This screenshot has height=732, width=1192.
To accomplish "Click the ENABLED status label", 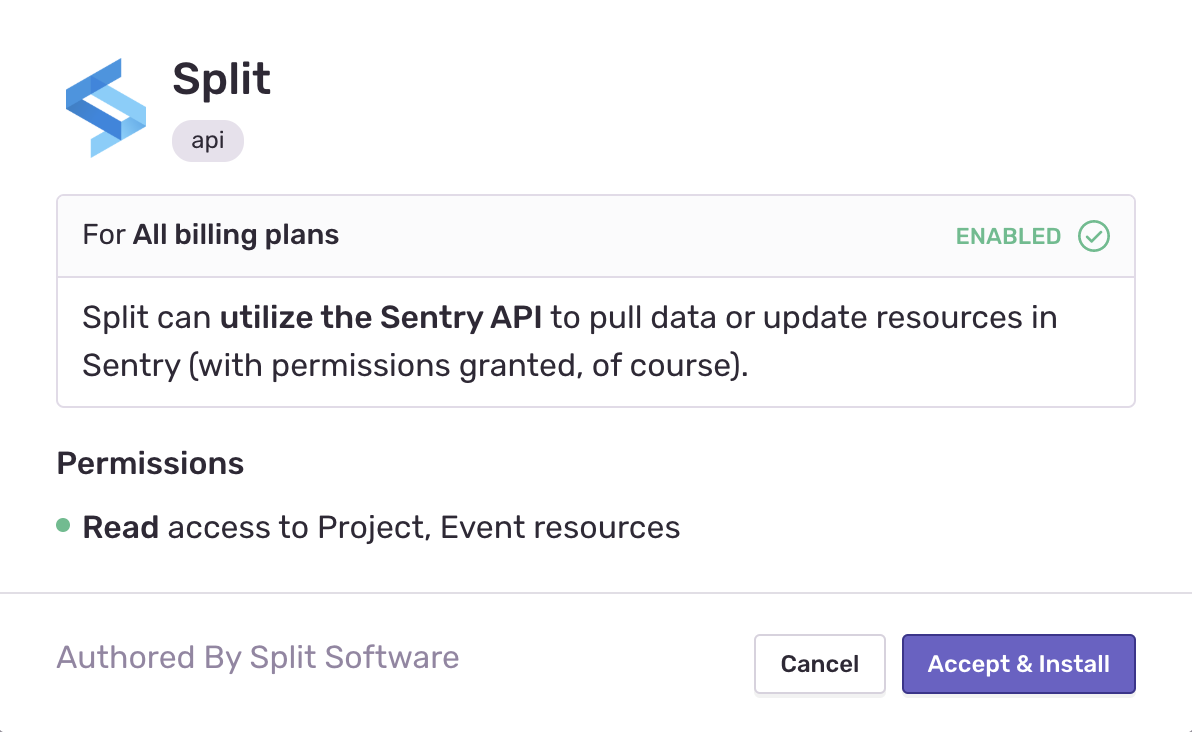I will [x=1008, y=236].
